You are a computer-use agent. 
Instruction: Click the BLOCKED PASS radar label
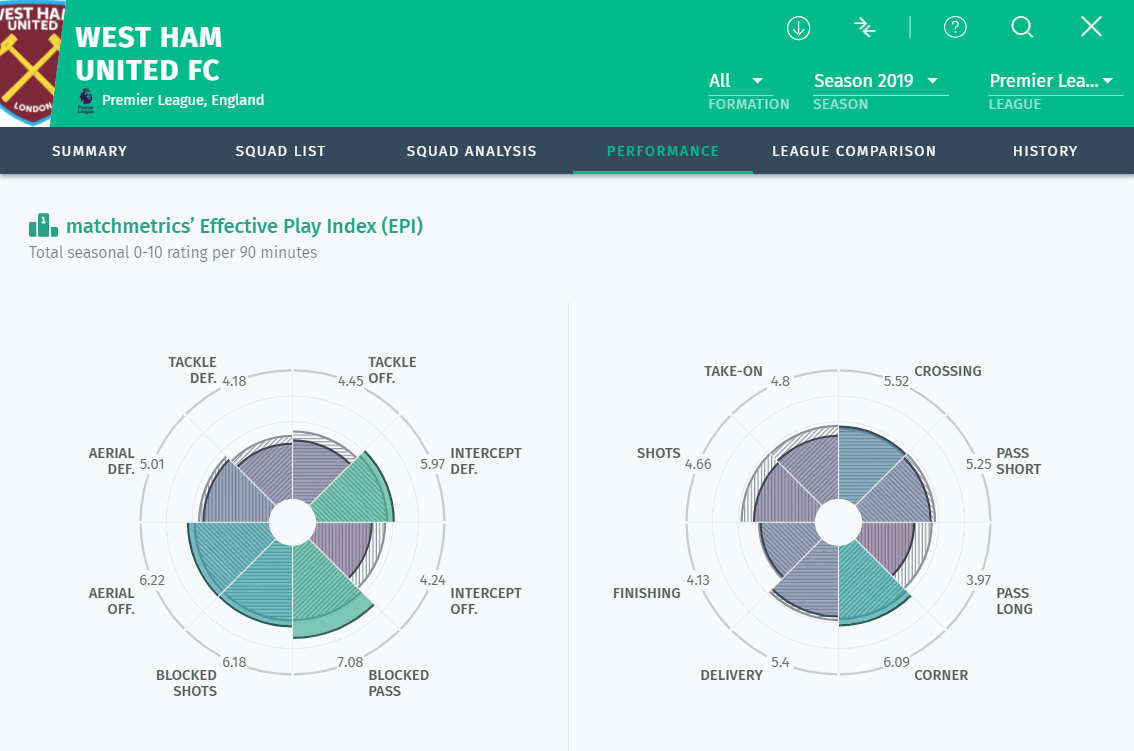(x=398, y=683)
